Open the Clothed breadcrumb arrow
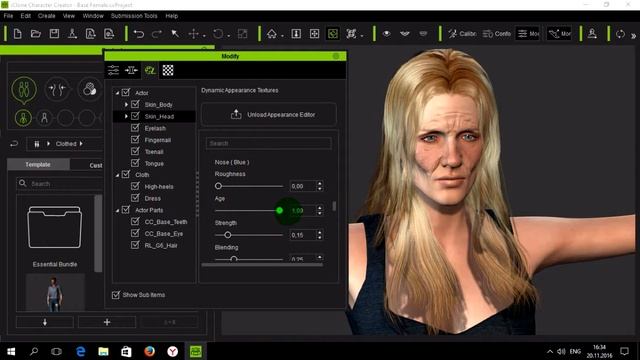The height and width of the screenshot is (360, 640). tap(81, 144)
